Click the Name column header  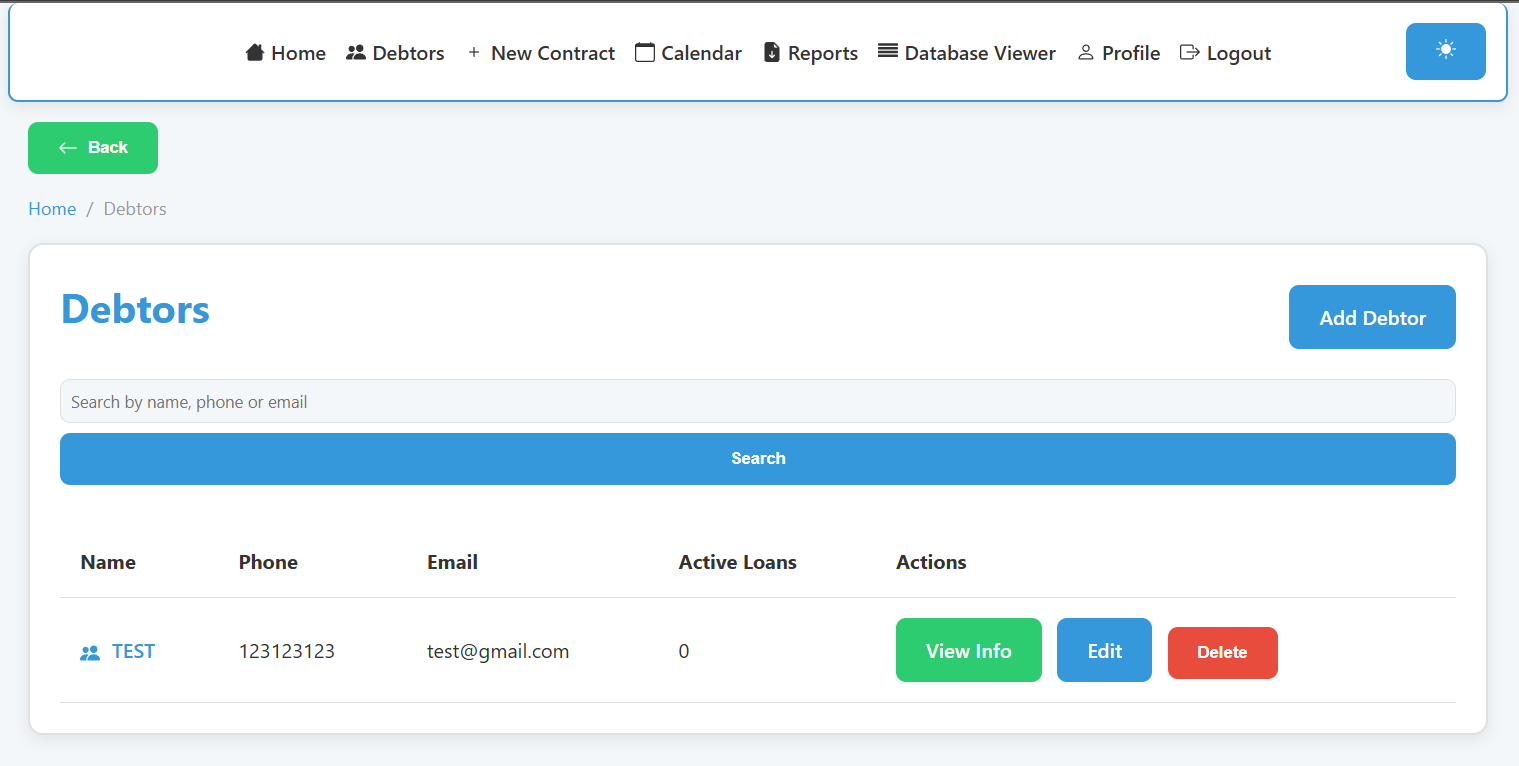(108, 562)
